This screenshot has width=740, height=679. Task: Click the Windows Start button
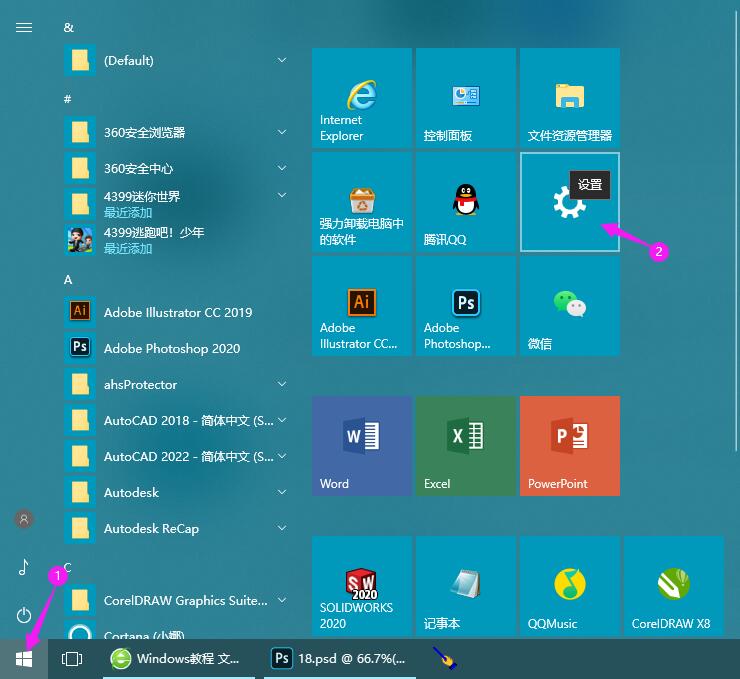(x=24, y=659)
